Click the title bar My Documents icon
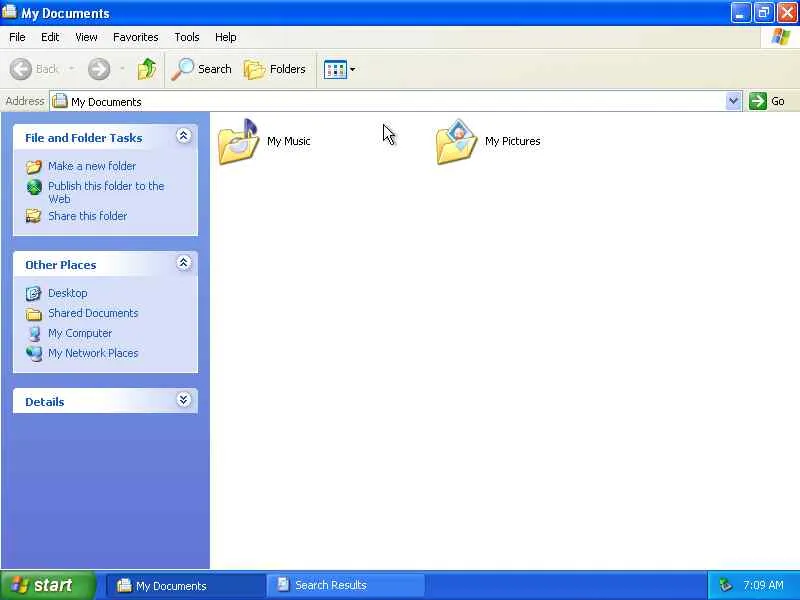Screen dimensions: 800x600 pyautogui.click(x=9, y=11)
